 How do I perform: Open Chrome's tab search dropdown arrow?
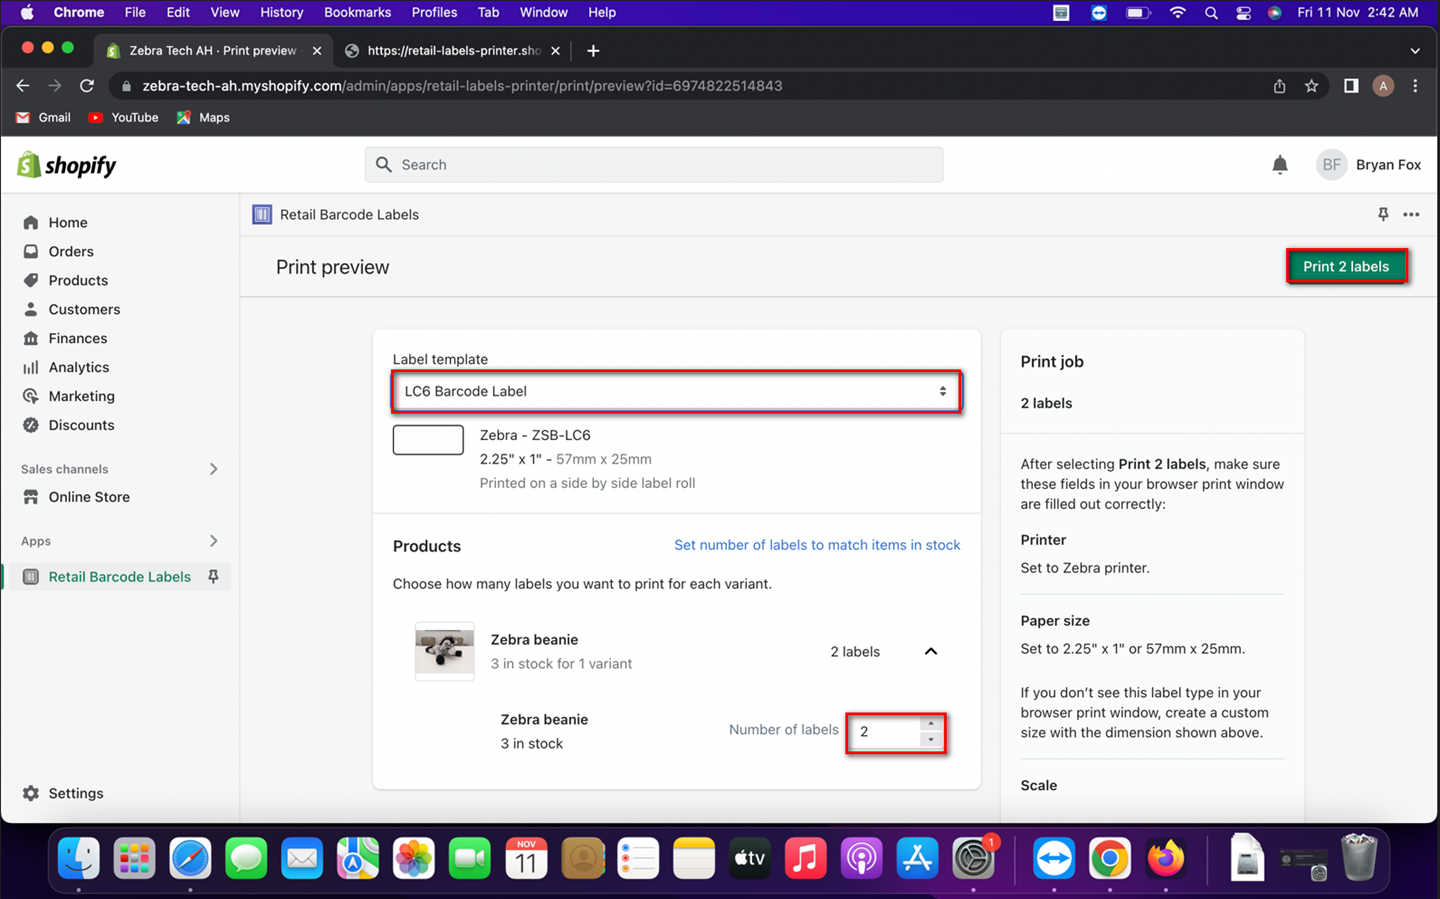point(1415,50)
